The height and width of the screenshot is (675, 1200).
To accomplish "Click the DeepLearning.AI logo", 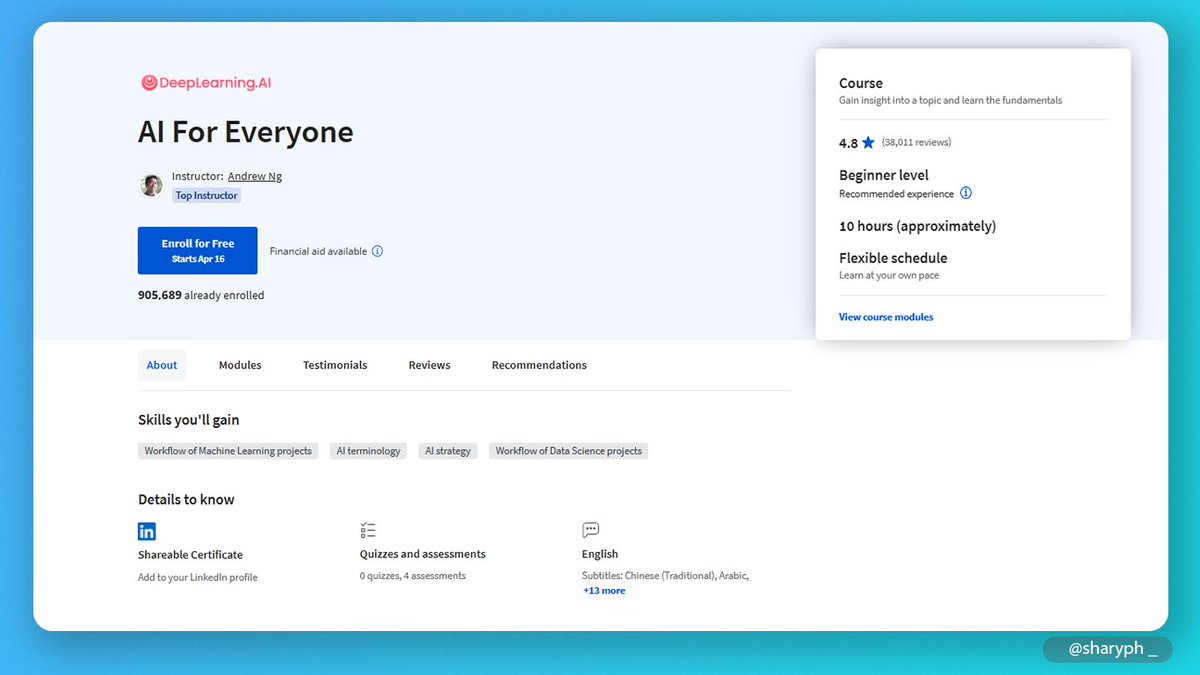I will click(x=206, y=83).
